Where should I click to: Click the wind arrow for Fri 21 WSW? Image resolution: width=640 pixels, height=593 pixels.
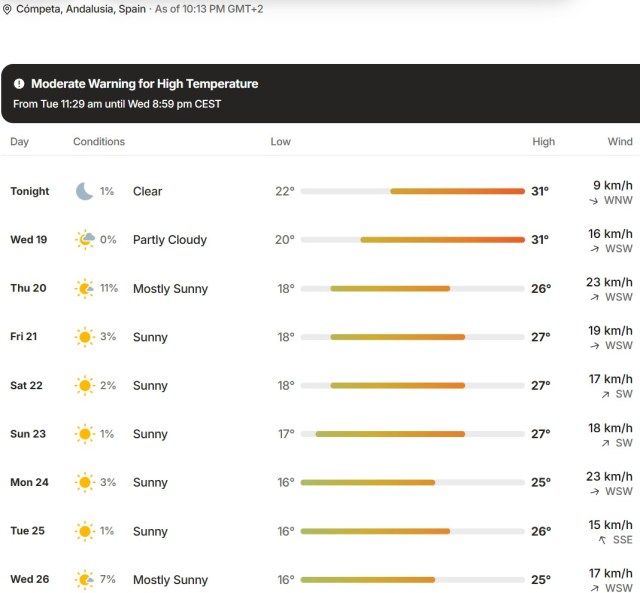point(595,346)
